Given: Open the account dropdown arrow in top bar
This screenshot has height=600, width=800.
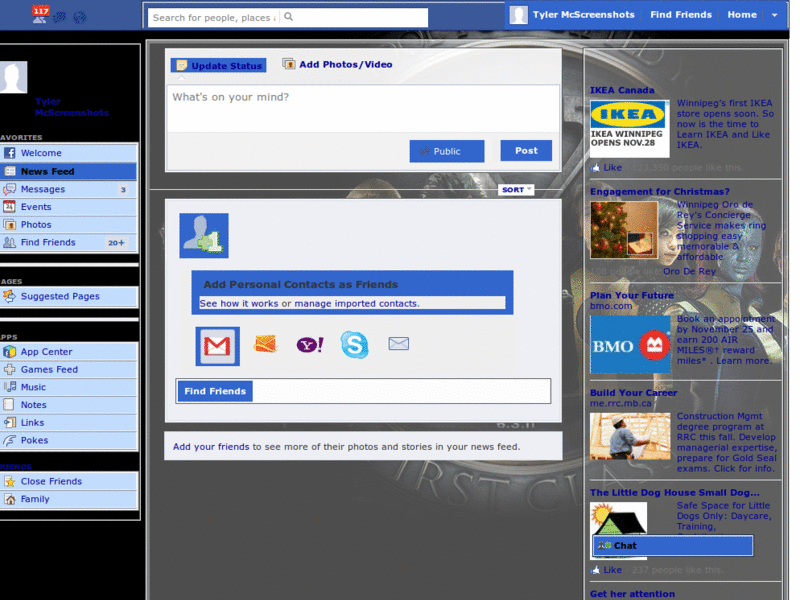Looking at the screenshot, I should coord(774,15).
